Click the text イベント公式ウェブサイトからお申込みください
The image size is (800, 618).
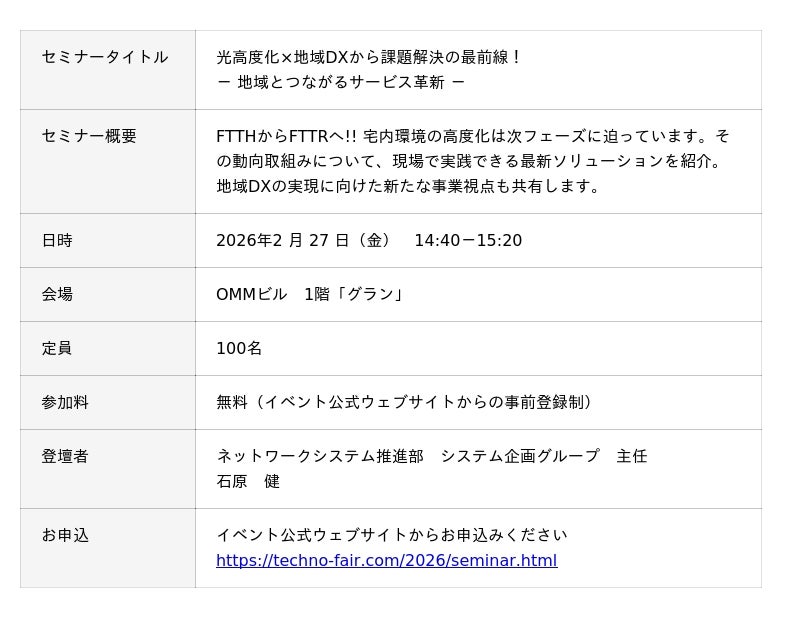pyautogui.click(x=391, y=535)
